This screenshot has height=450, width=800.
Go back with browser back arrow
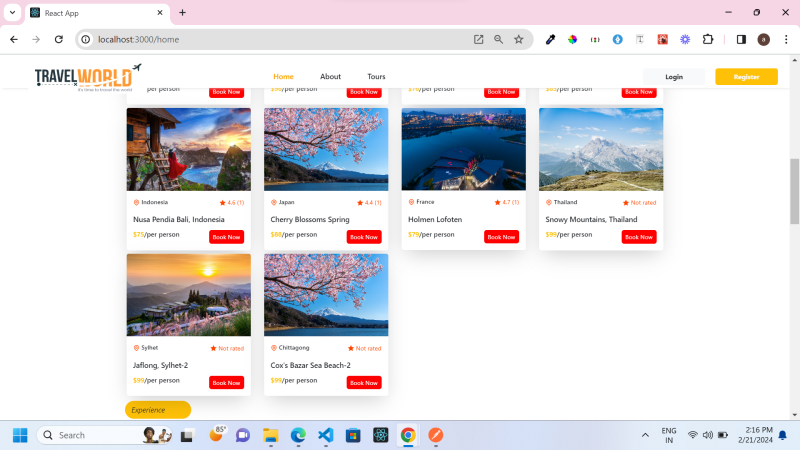[x=14, y=39]
